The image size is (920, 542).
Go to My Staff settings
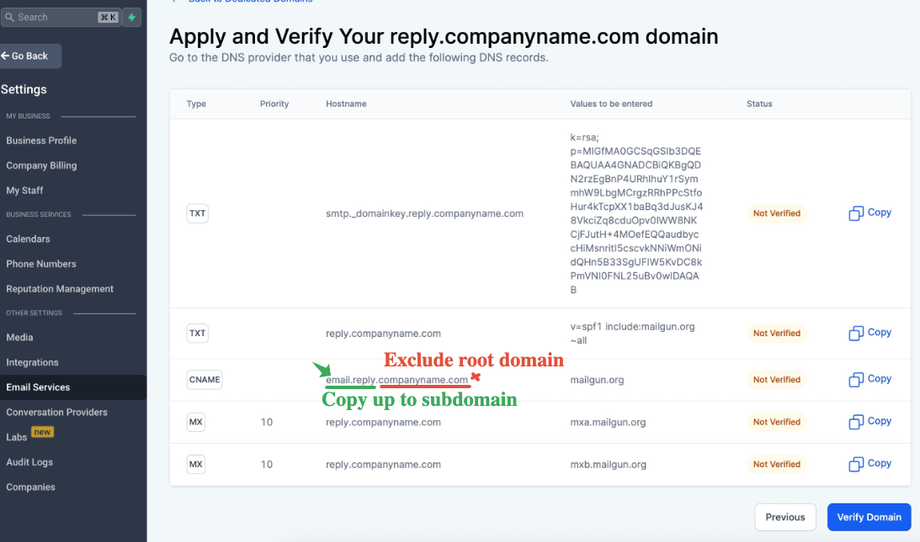click(x=25, y=190)
